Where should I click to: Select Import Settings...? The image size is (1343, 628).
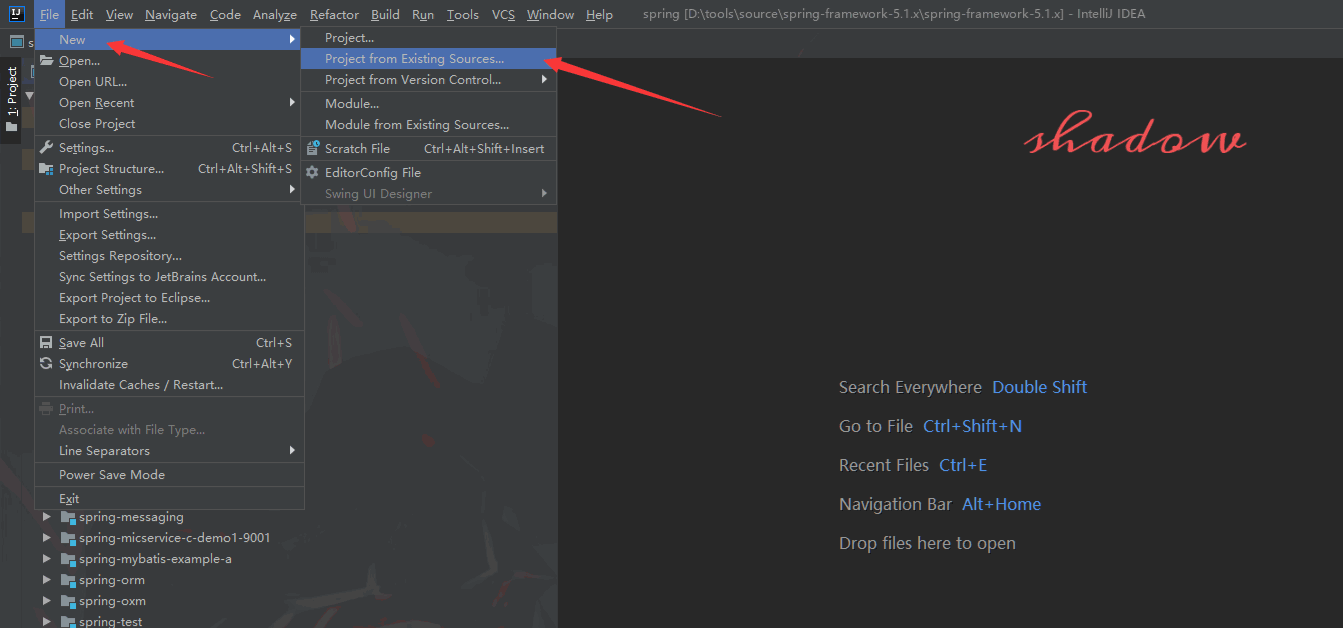click(x=169, y=214)
